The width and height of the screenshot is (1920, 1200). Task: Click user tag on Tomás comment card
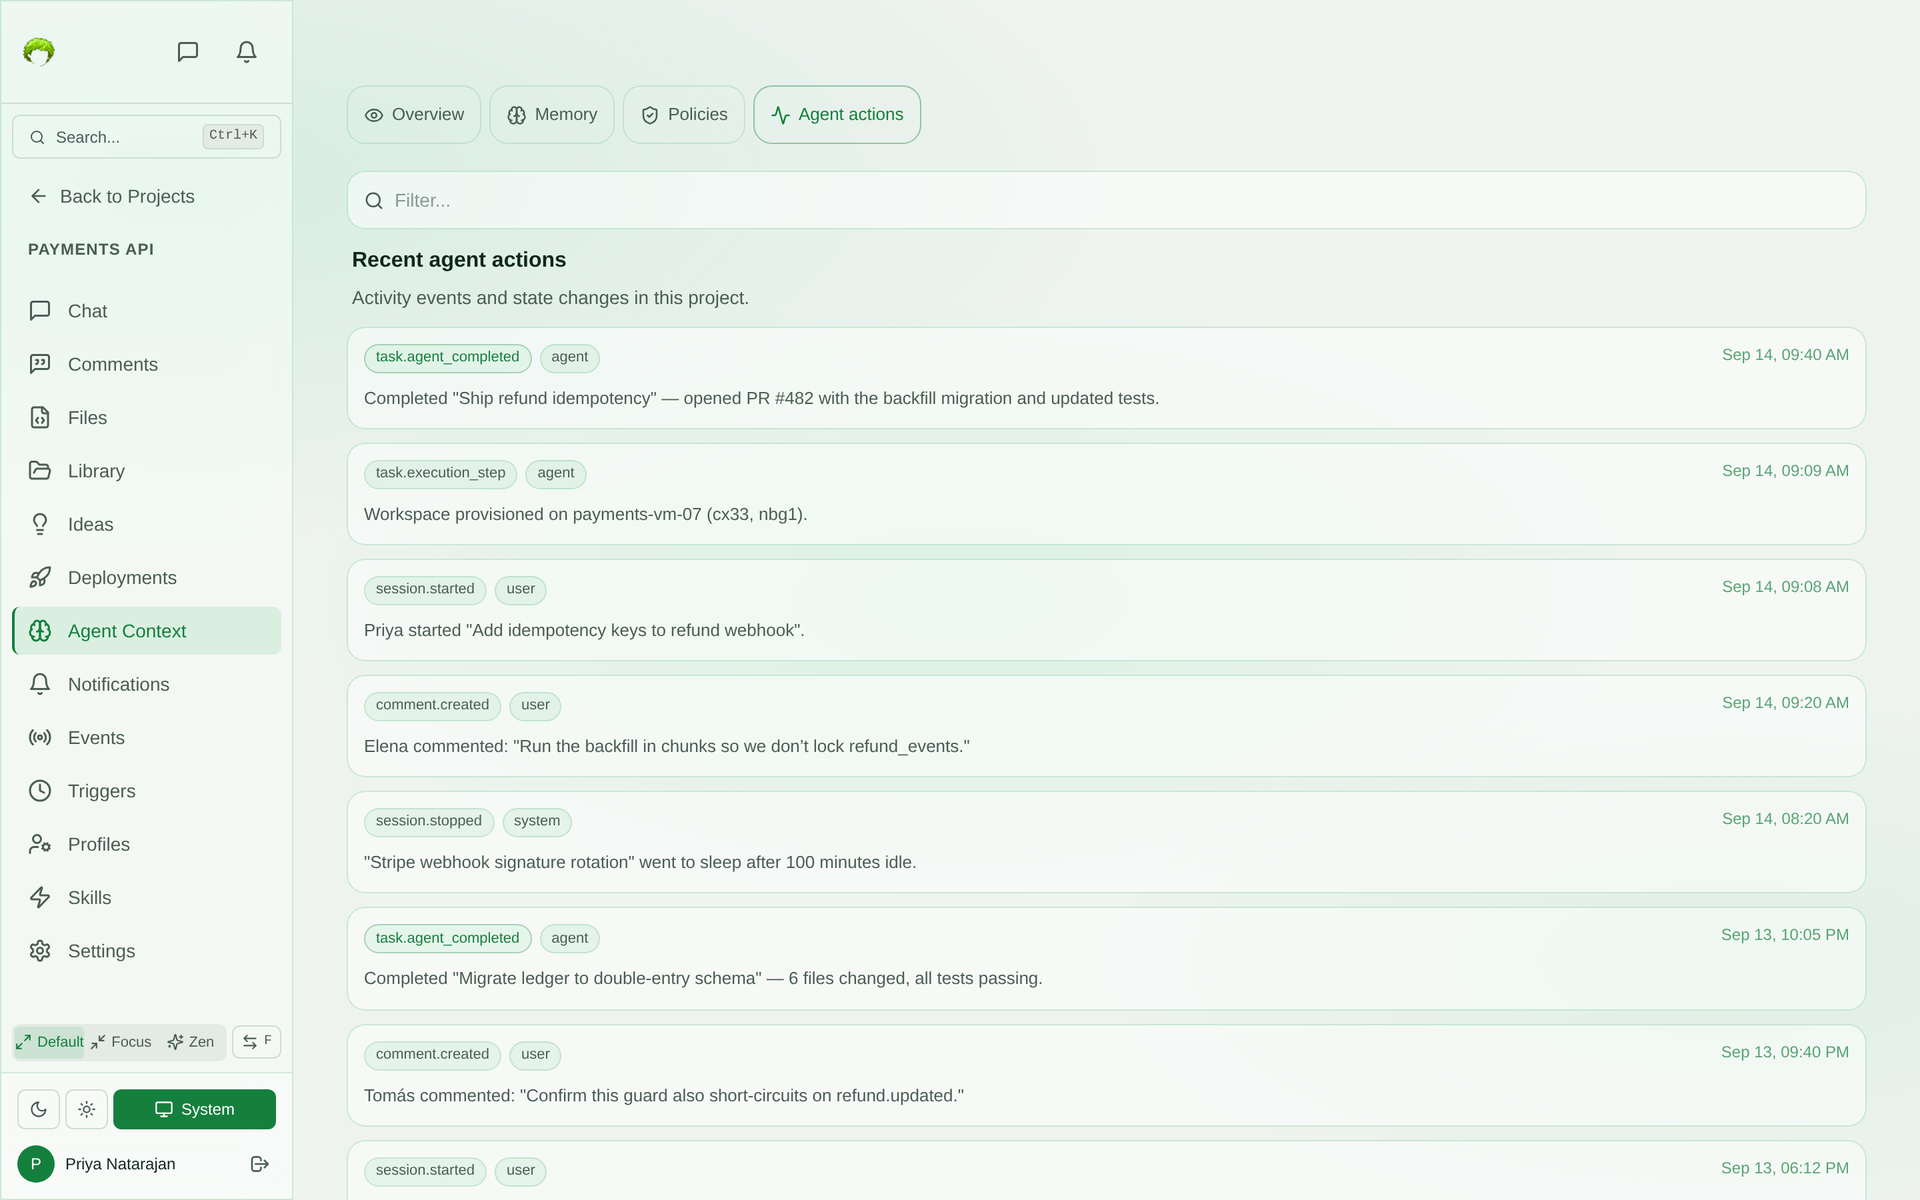coord(535,1054)
